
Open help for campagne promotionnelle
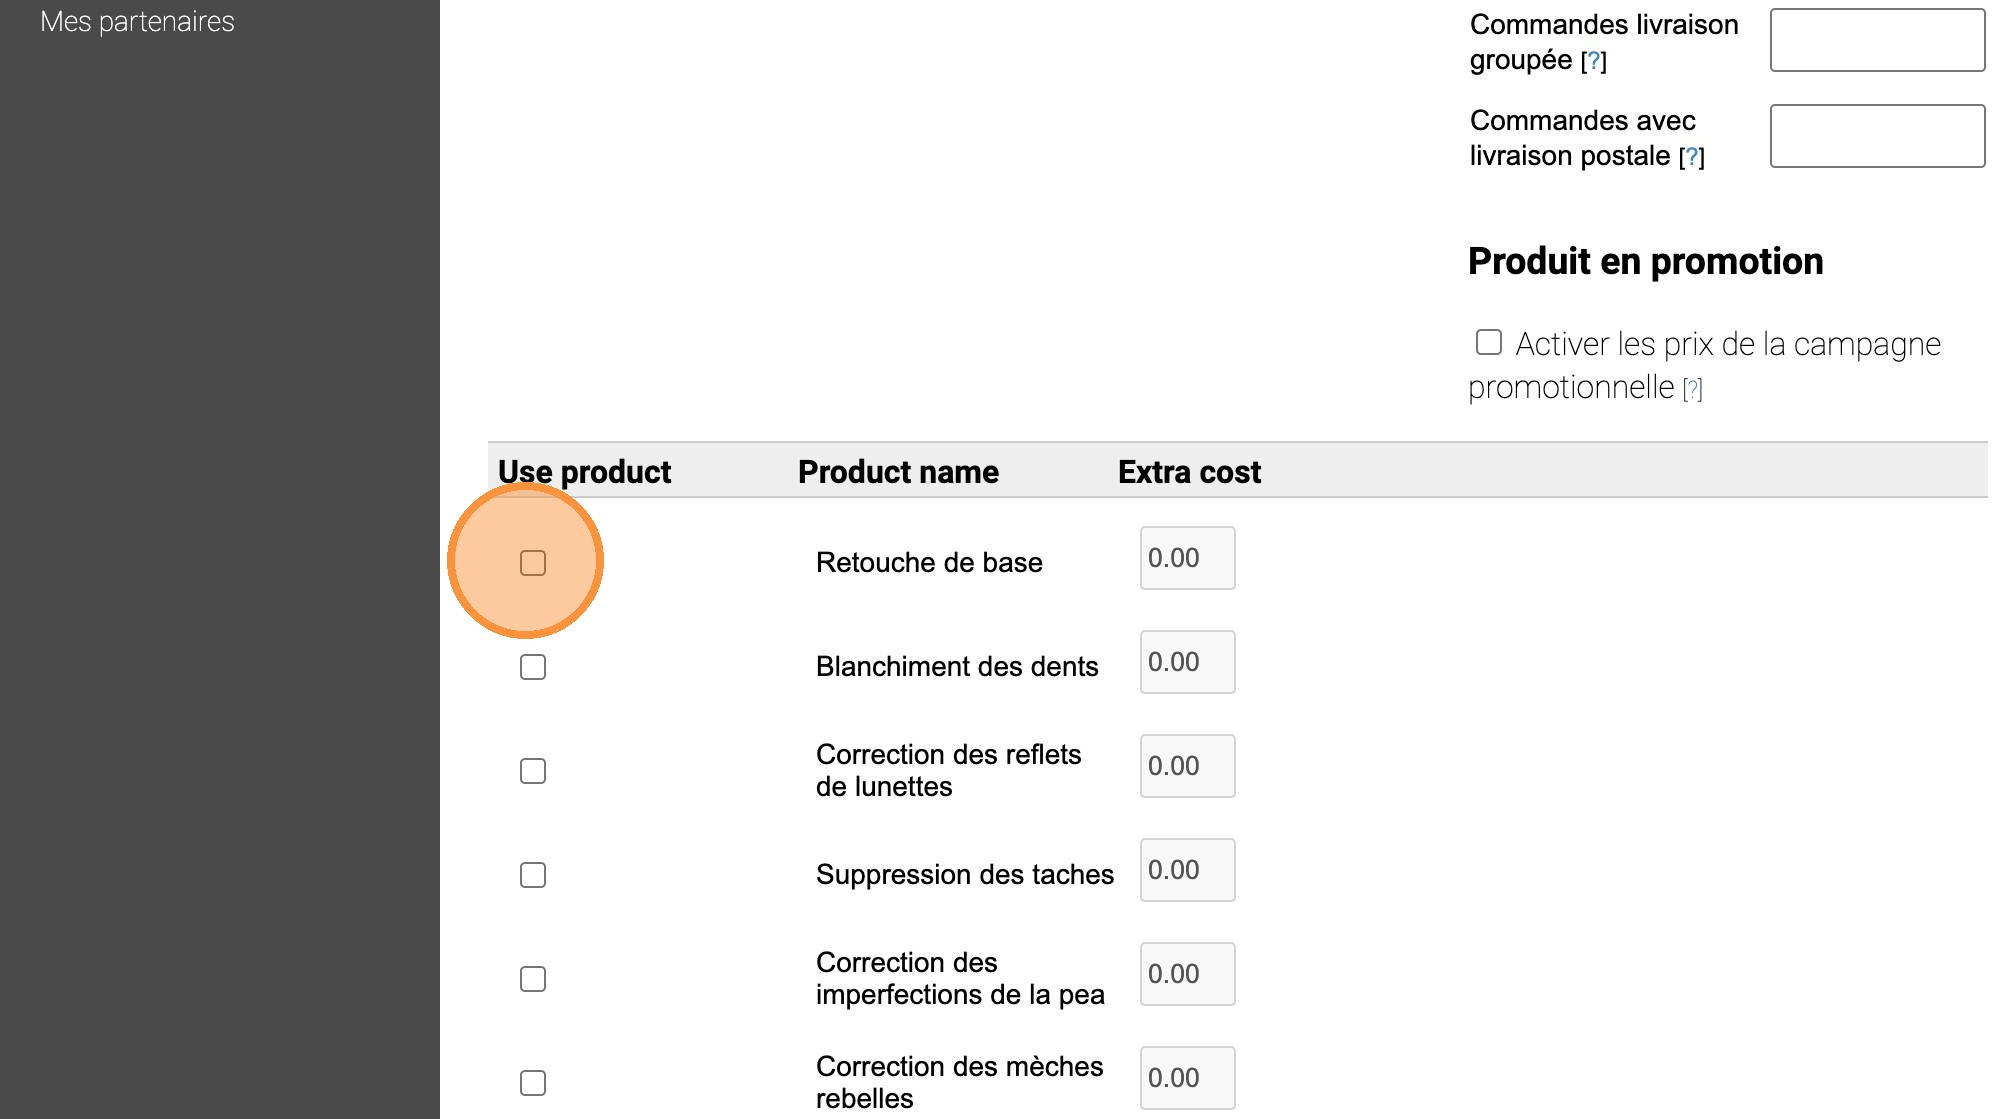point(1692,389)
